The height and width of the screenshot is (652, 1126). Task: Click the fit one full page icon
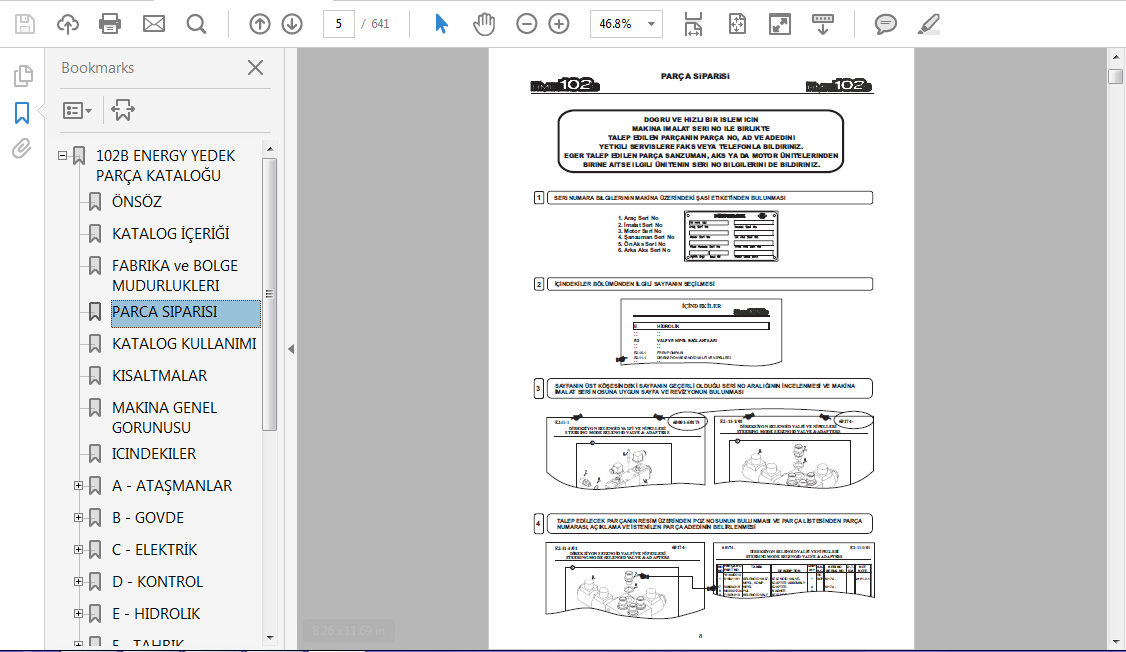[x=738, y=24]
